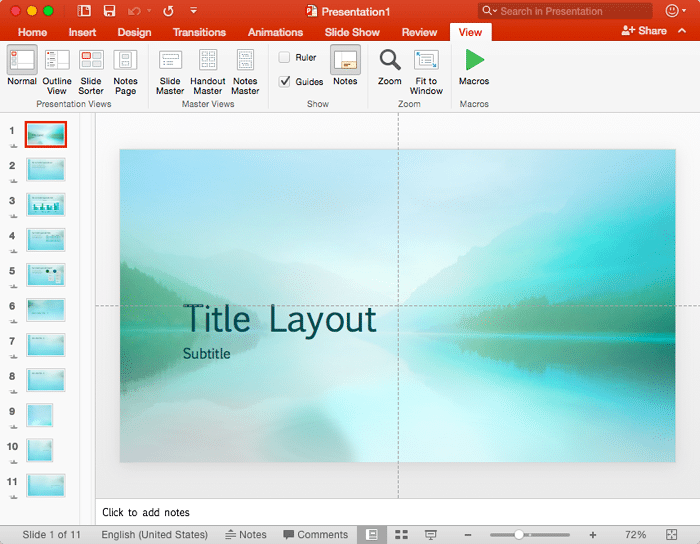Open the Slide Show tab
The image size is (700, 544).
(352, 32)
